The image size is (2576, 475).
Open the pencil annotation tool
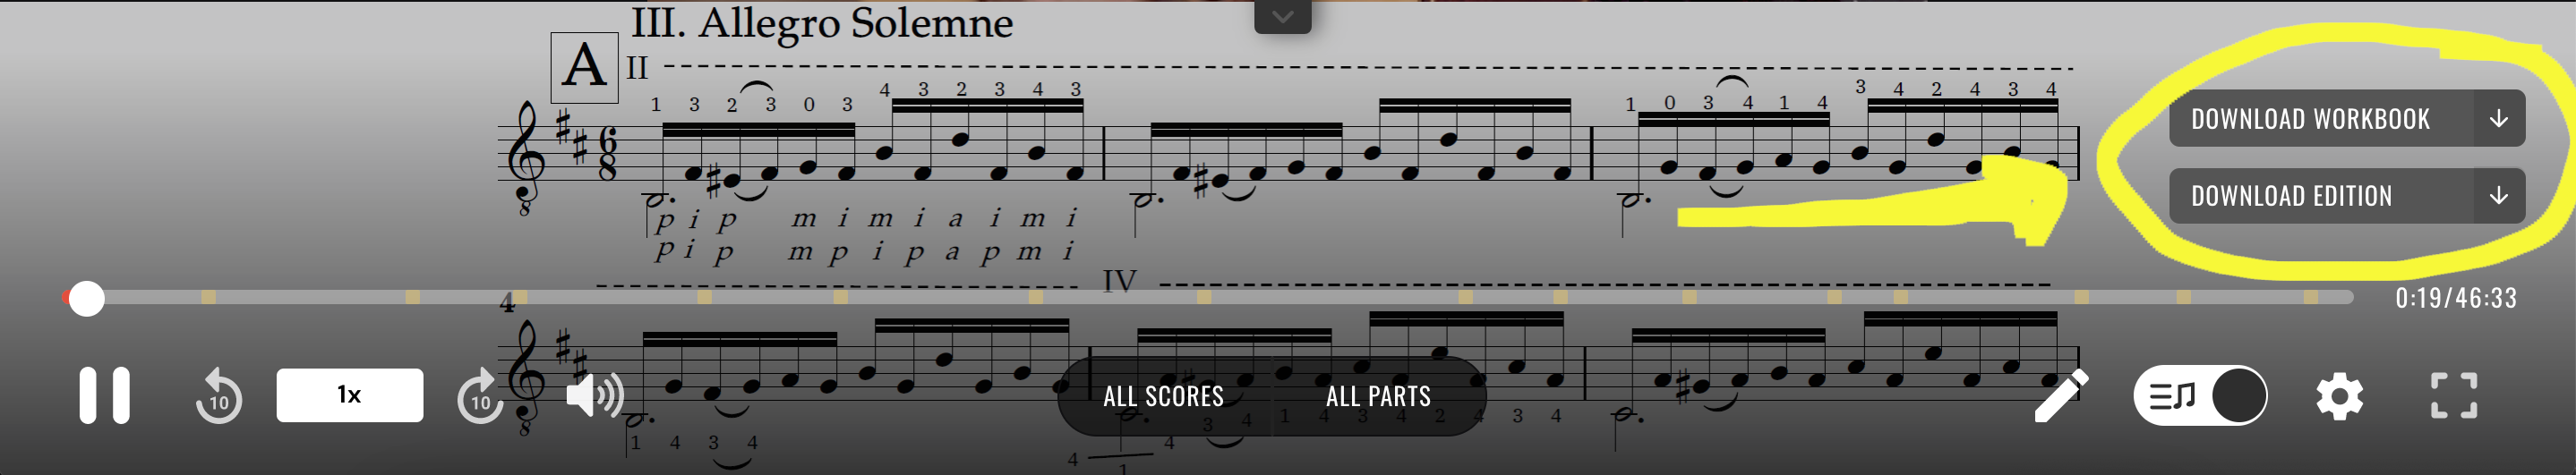pos(2061,396)
